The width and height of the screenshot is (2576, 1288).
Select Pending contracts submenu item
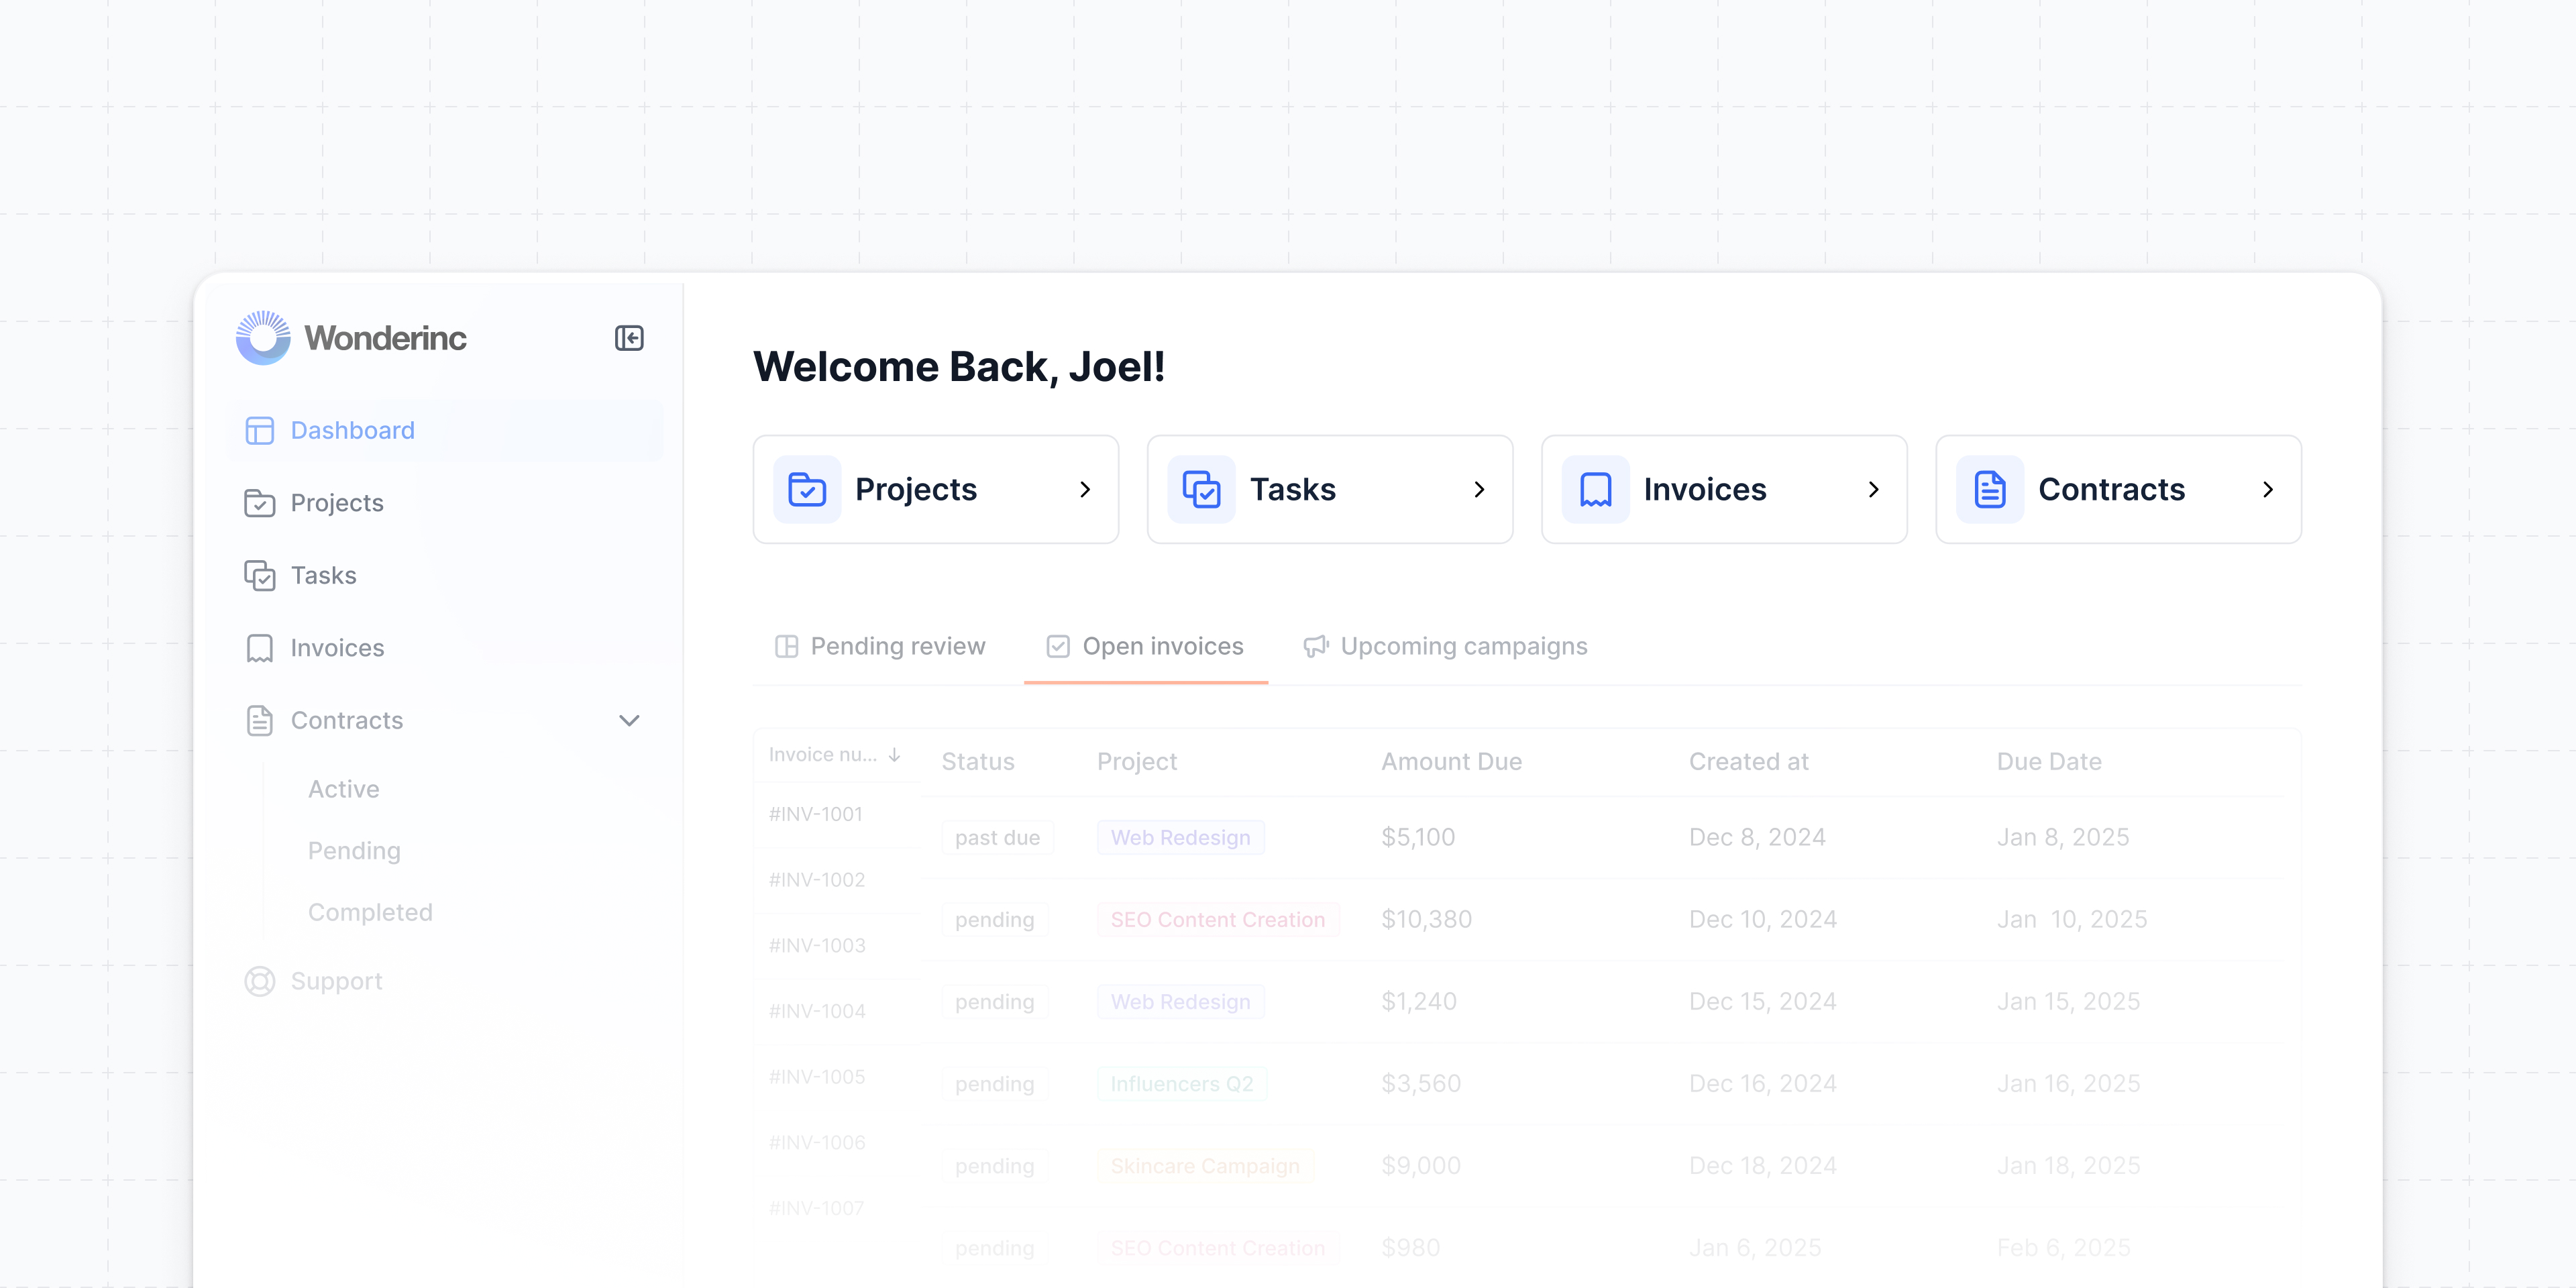coord(354,851)
